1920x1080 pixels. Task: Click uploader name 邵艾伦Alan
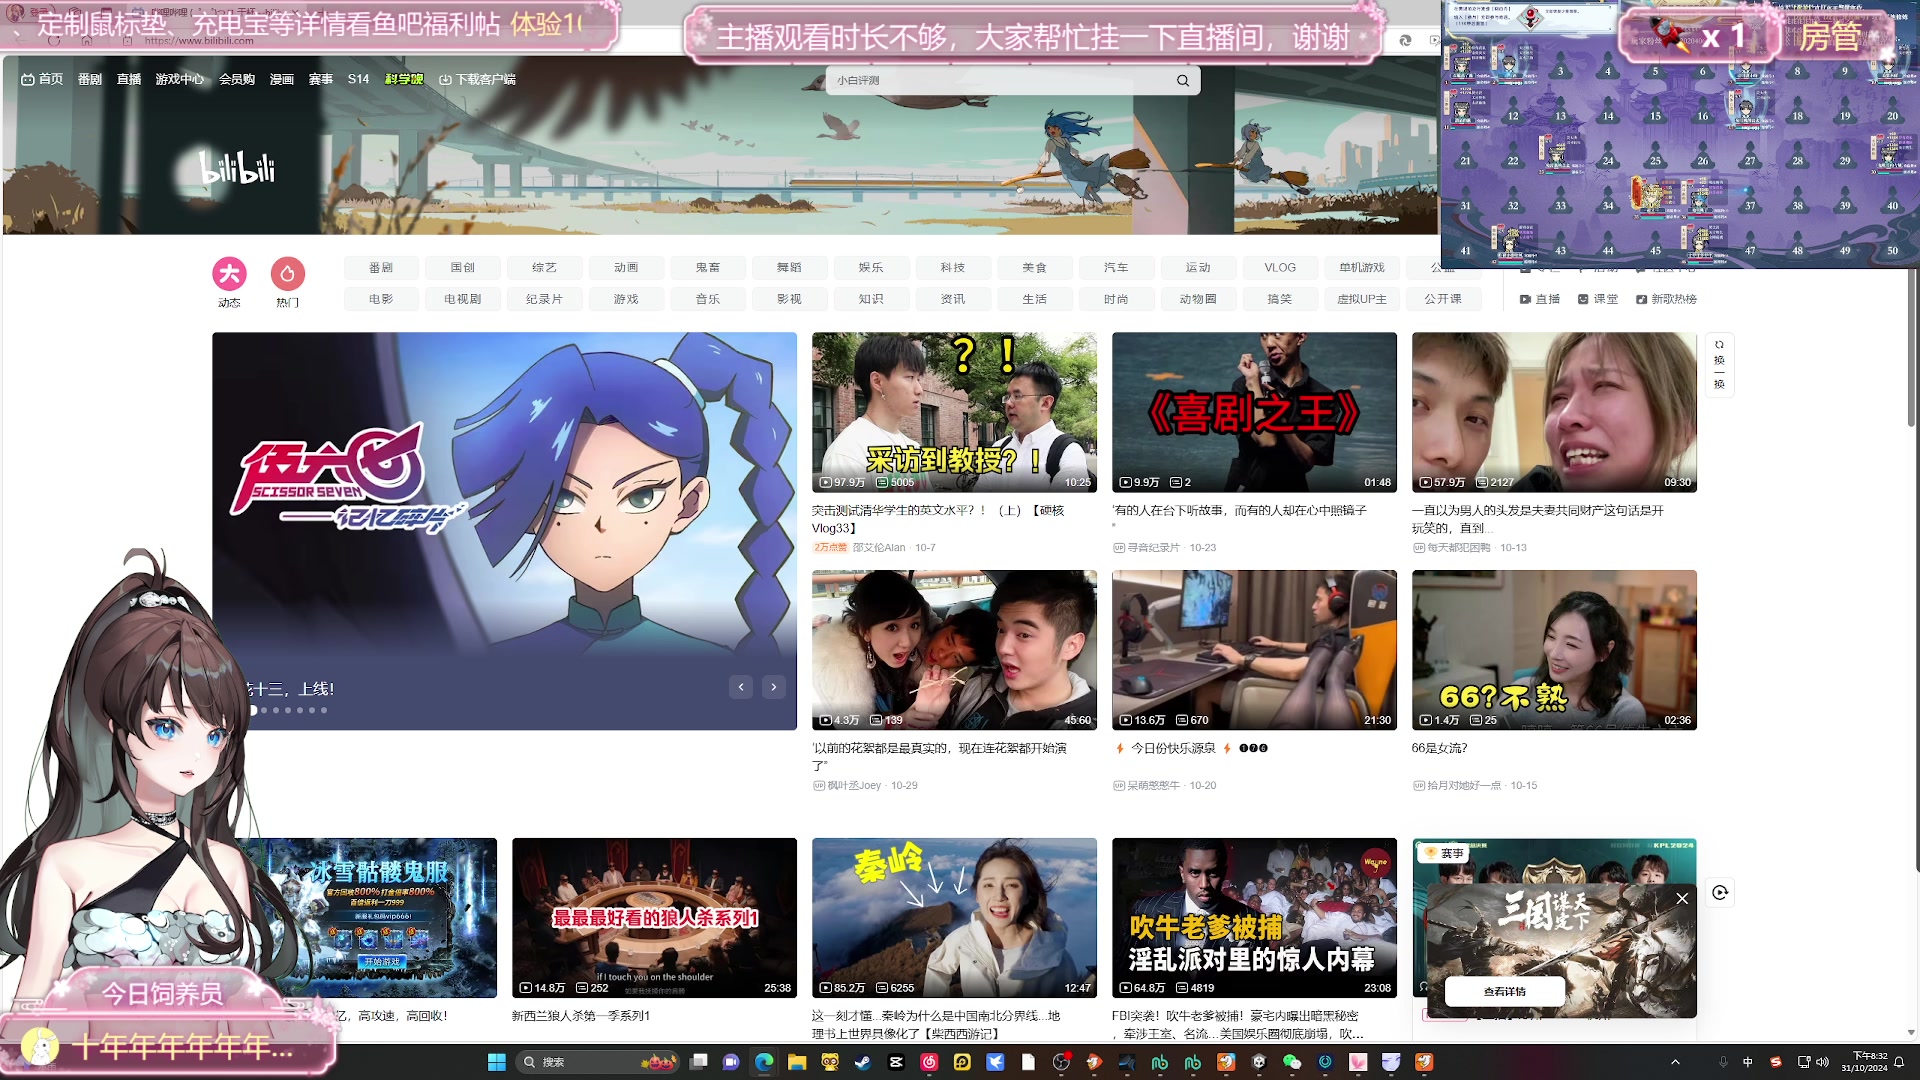pyautogui.click(x=879, y=548)
